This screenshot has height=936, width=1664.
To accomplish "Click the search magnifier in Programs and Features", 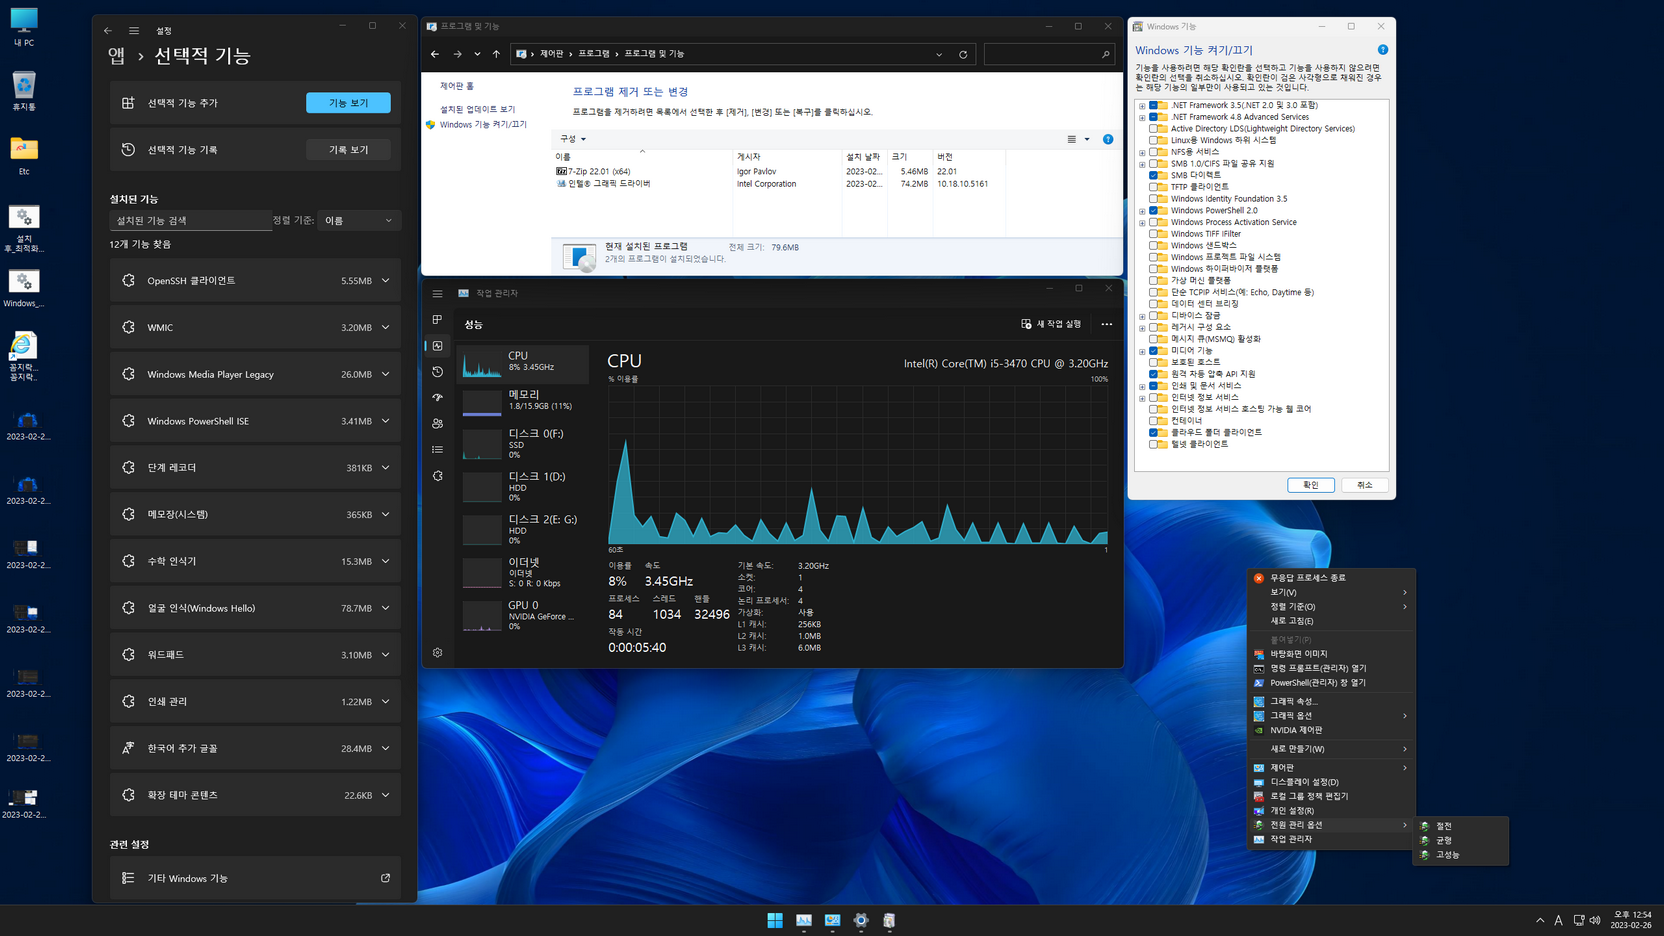I will coord(1105,54).
